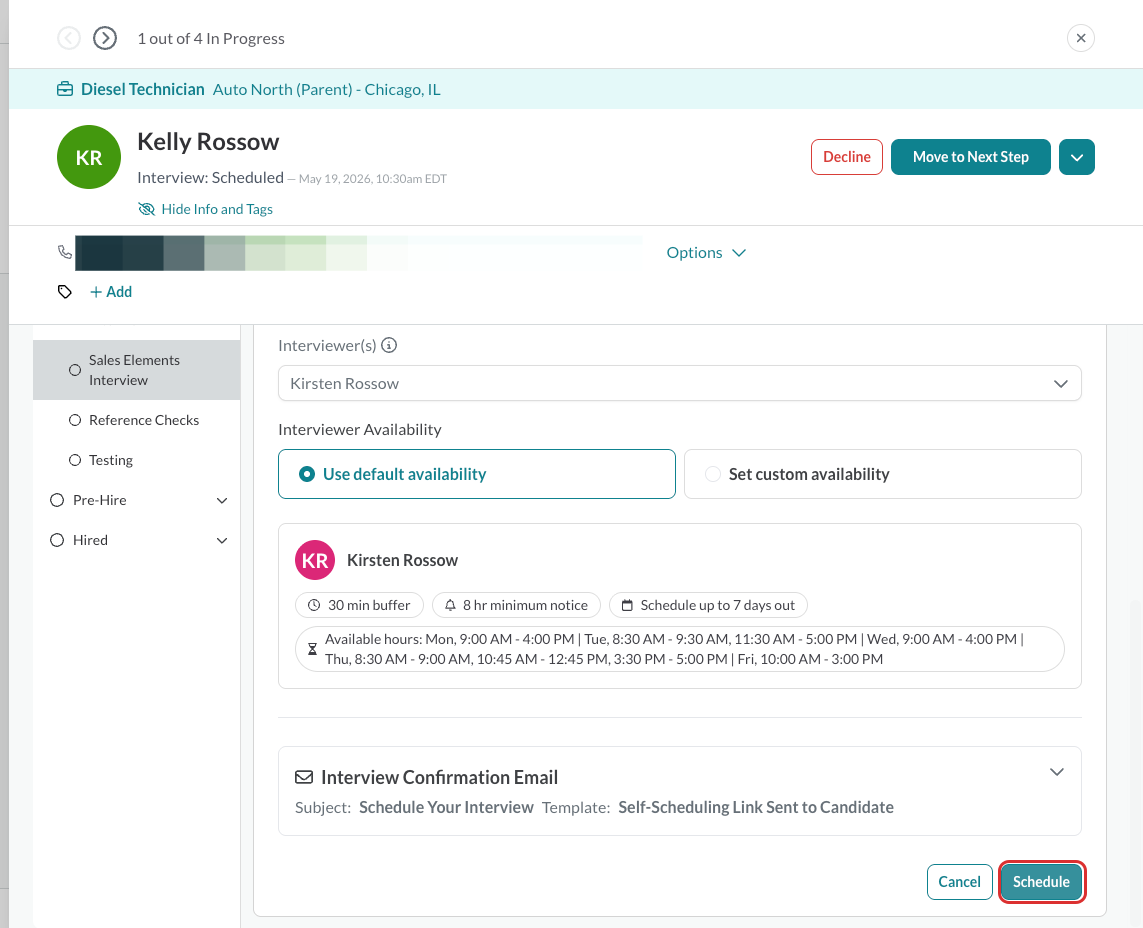Screen dimensions: 1143x928
Task: Click the Pre-Hire stage circle
Action: click(57, 500)
